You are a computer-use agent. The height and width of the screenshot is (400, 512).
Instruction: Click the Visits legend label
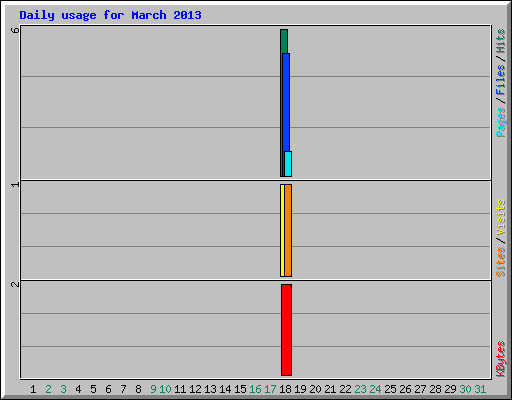coord(500,217)
